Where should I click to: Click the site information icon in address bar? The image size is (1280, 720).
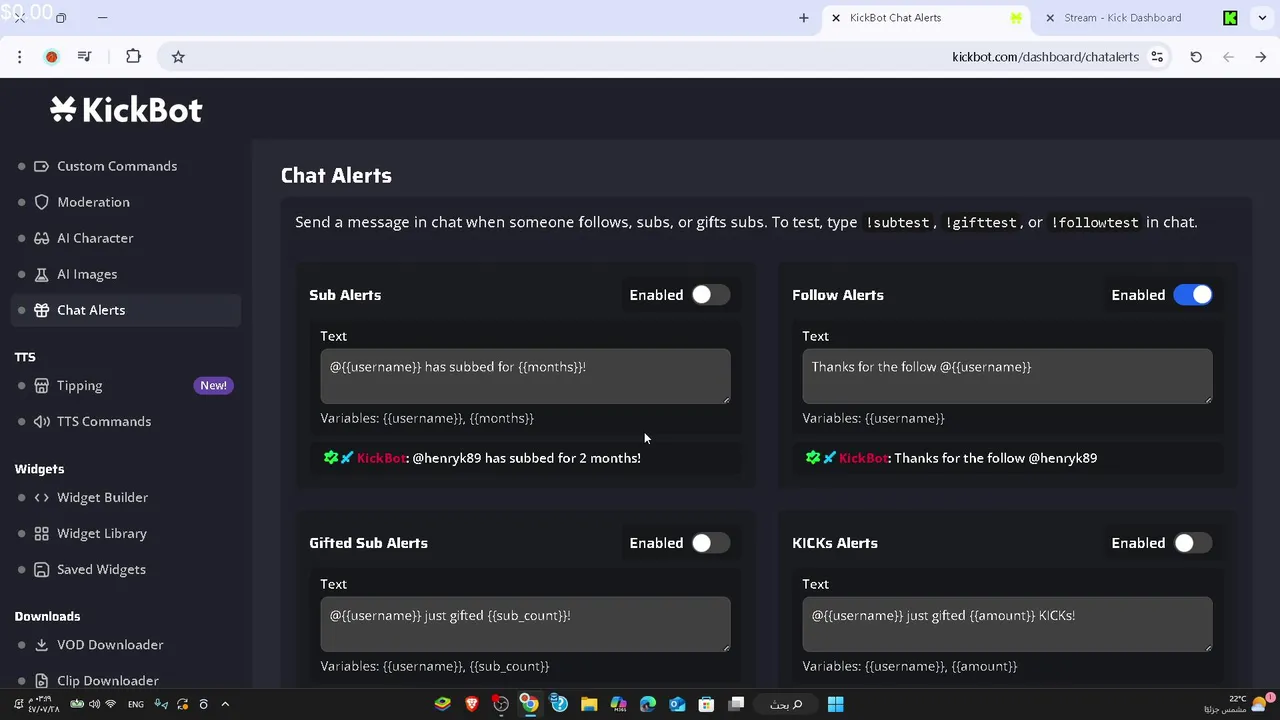[1157, 57]
